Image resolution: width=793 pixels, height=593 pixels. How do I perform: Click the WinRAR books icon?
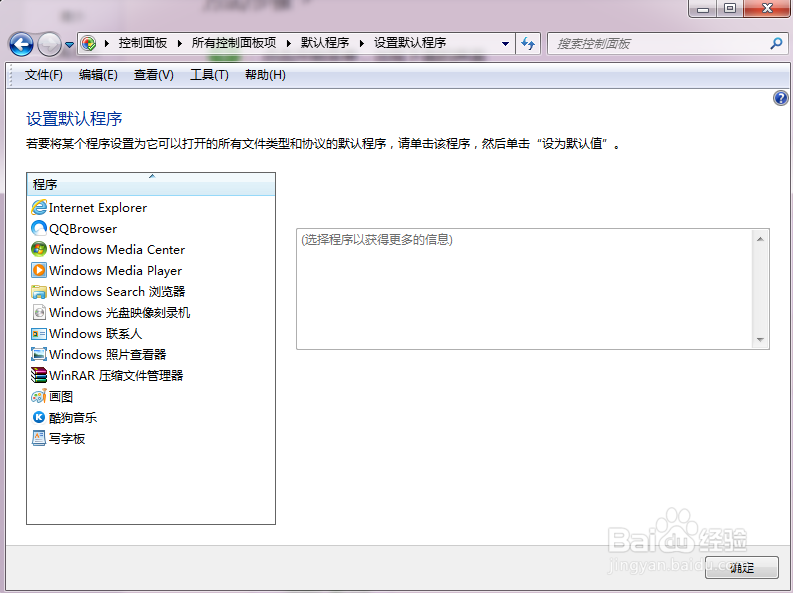pos(39,376)
